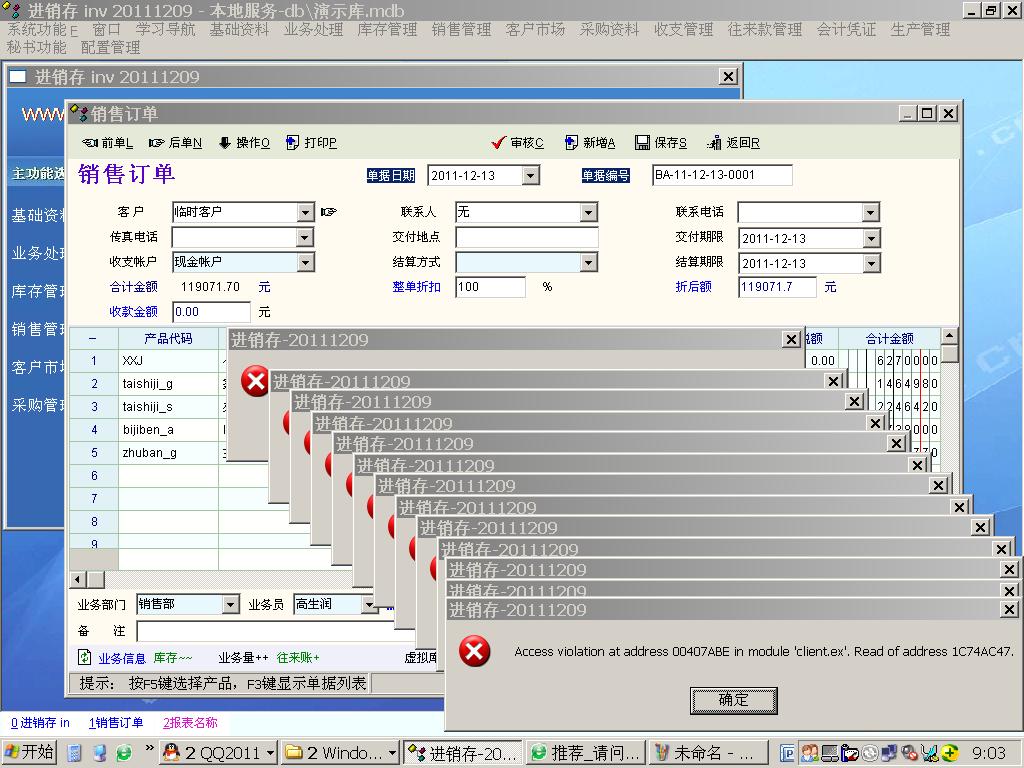Open the 客户 customer dropdown list
Screen dimensions: 1024x768
click(x=305, y=212)
